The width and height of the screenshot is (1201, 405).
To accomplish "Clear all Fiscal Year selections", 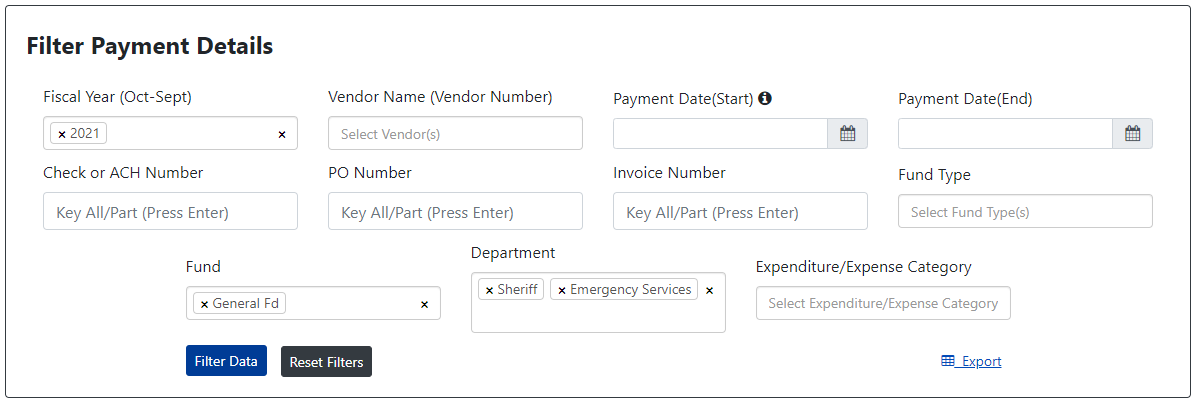I will click(281, 134).
